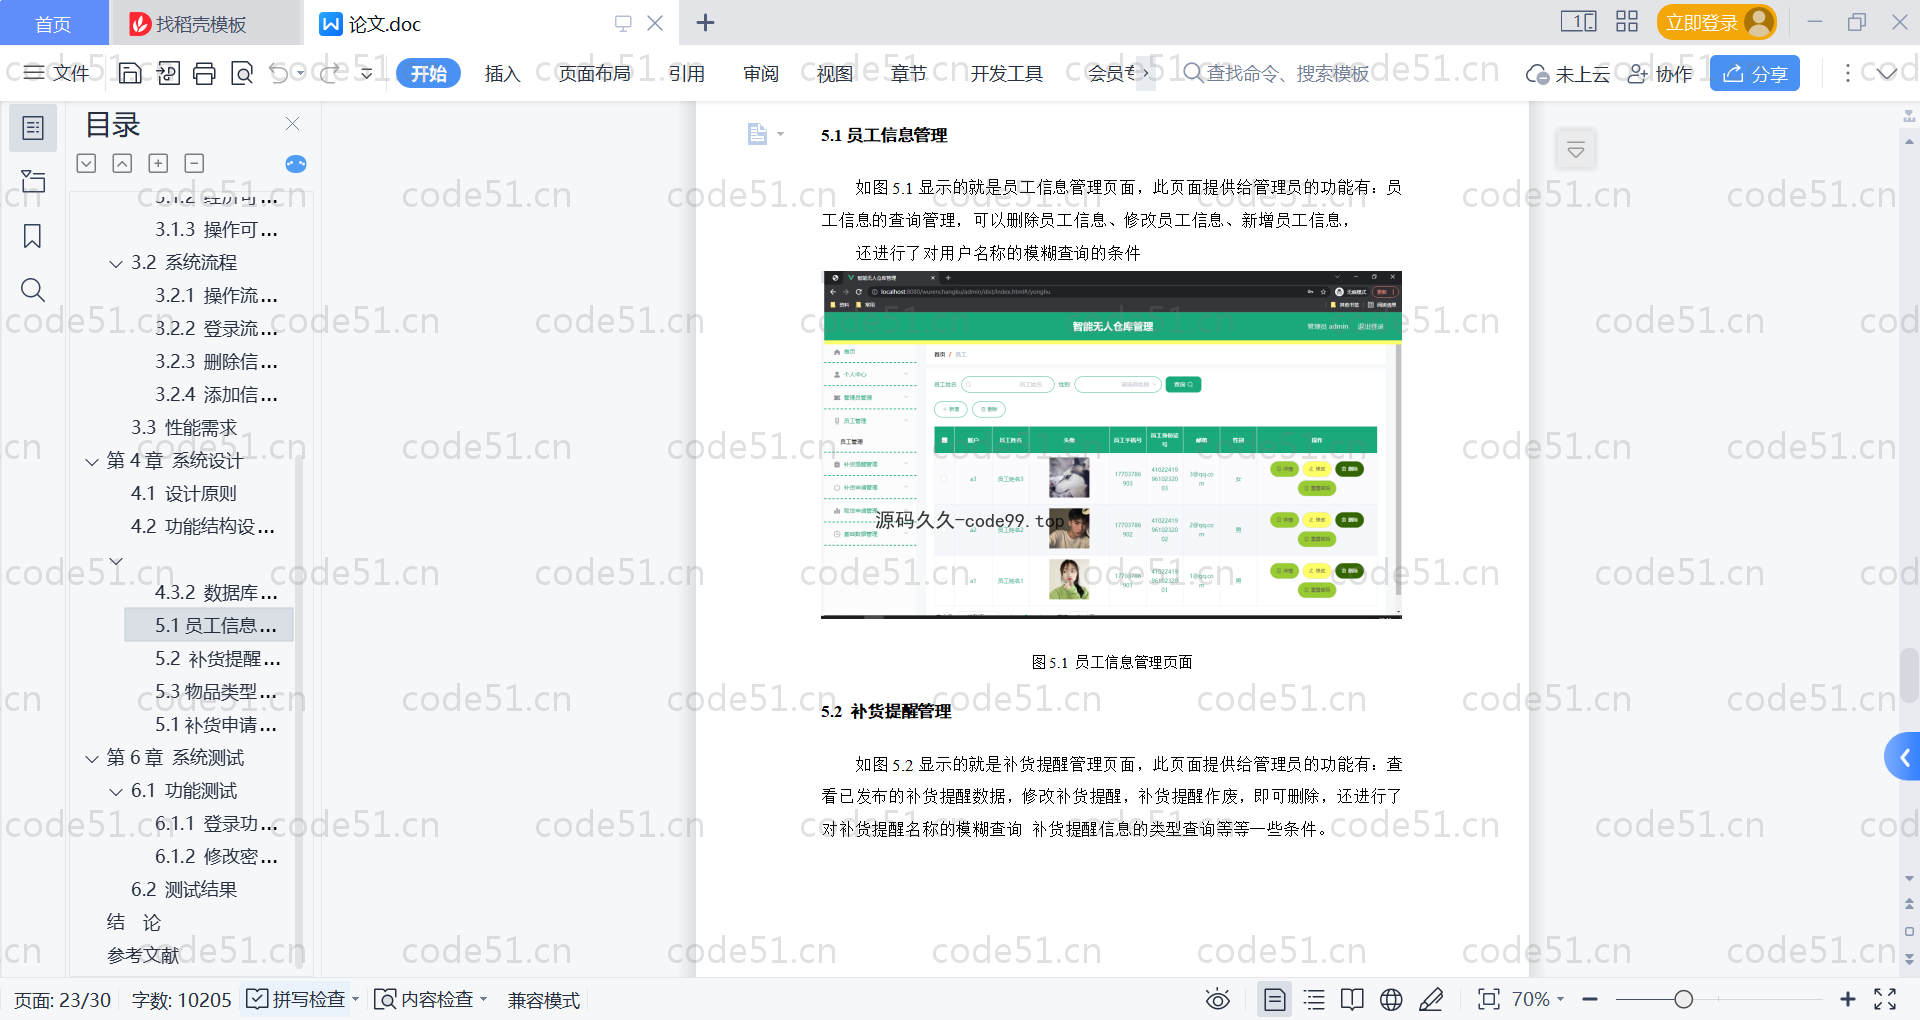Click the Print icon in quick toolbar
The height and width of the screenshot is (1020, 1920).
[x=204, y=73]
